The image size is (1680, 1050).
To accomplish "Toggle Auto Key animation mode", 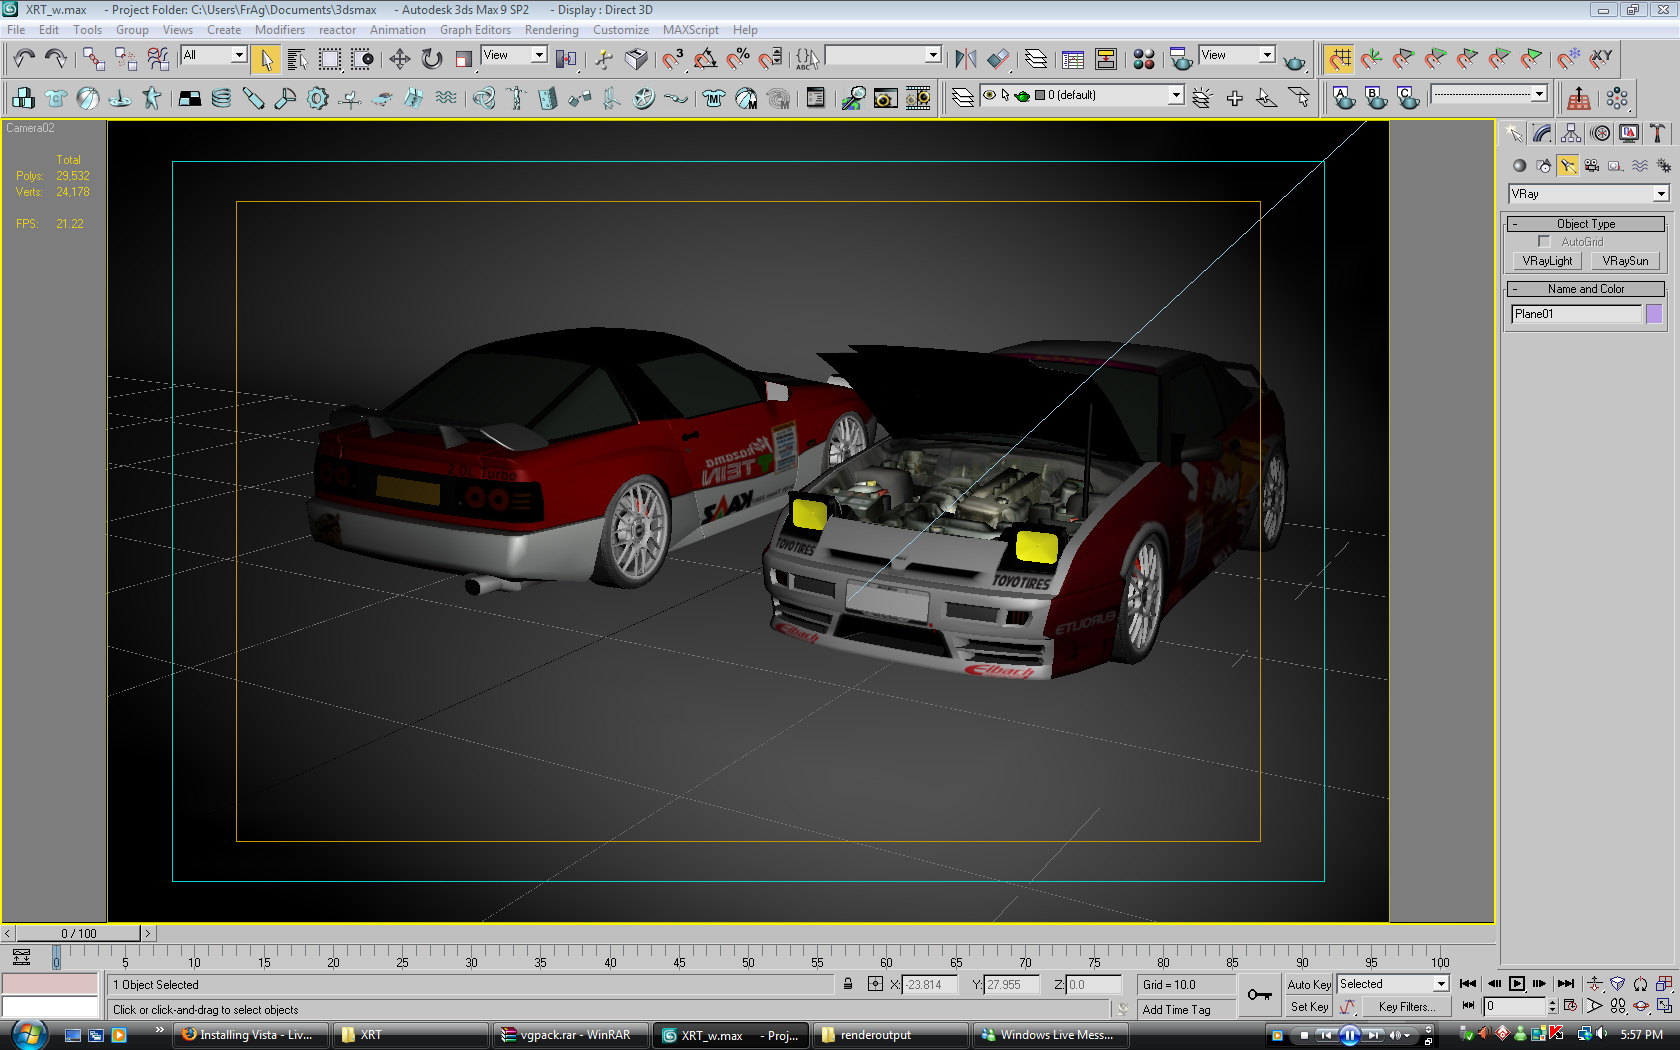I will pyautogui.click(x=1308, y=985).
